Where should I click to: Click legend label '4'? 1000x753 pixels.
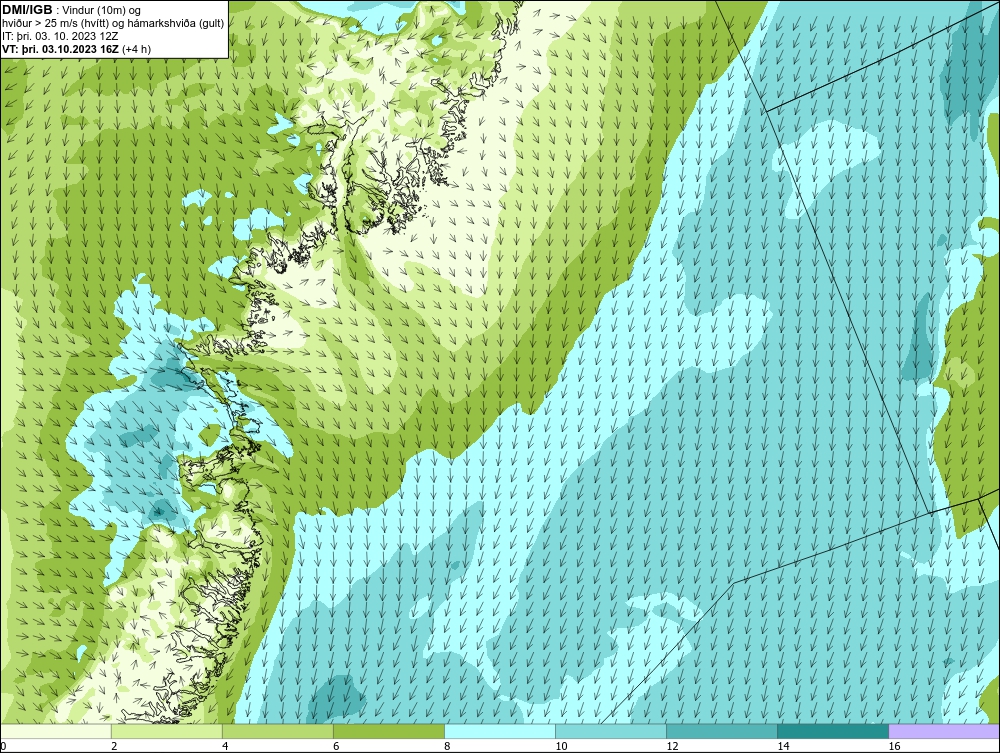[x=225, y=746]
